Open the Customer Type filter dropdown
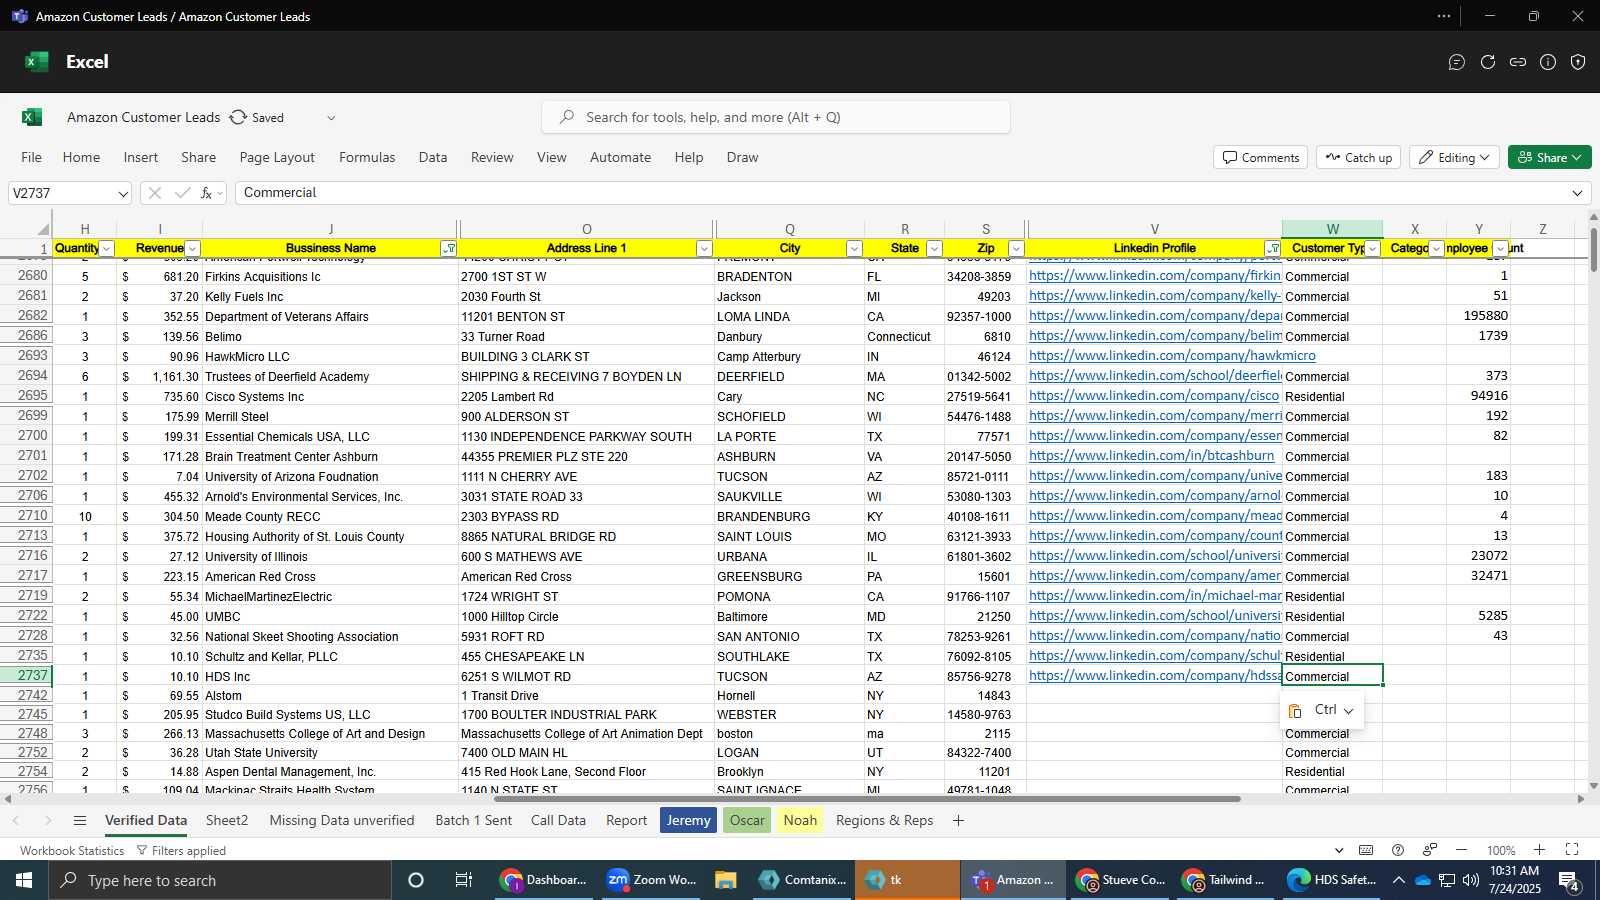1600x900 pixels. 1373,248
